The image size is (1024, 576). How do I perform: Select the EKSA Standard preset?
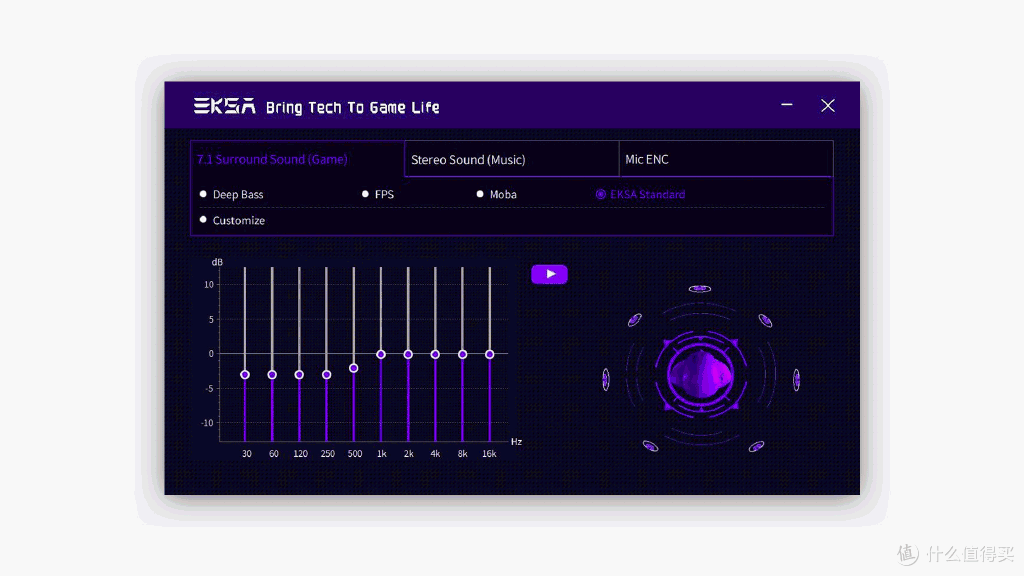point(640,195)
